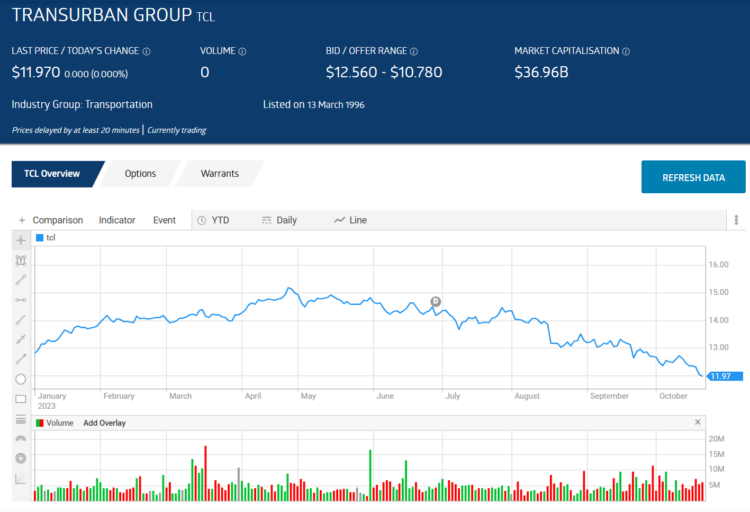Click the $11.970 last price value
Viewport: 750px width, 512px height.
[36, 73]
